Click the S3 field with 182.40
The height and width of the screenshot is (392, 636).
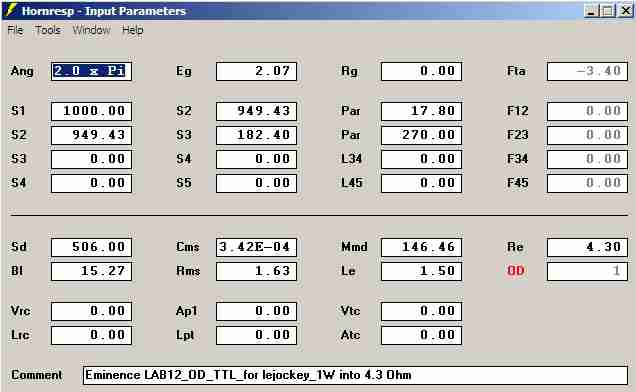(256, 135)
